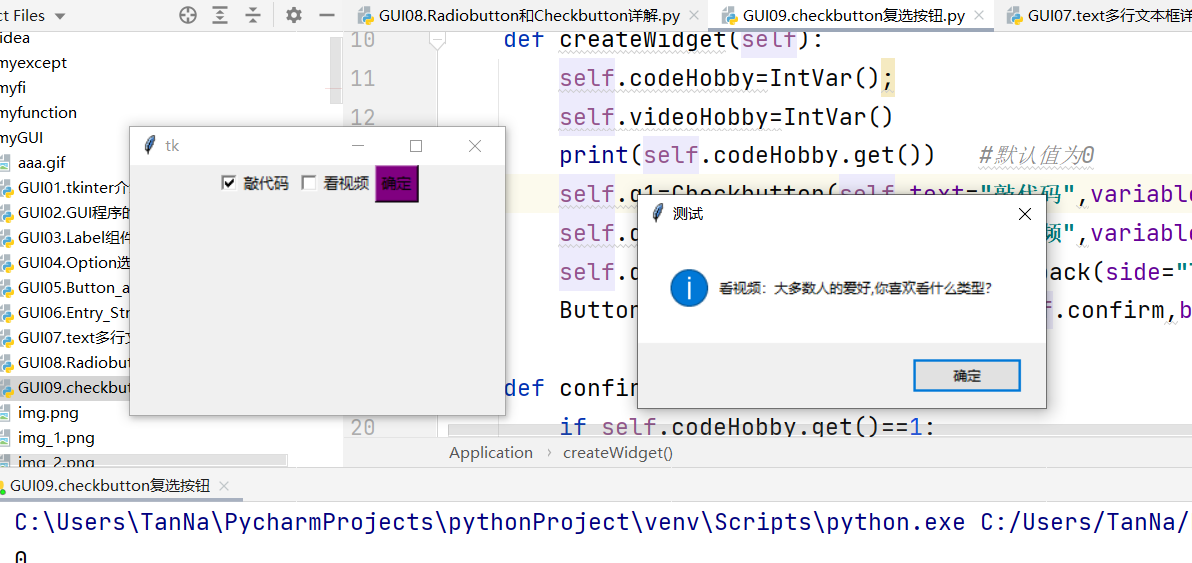This screenshot has width=1192, height=563.
Task: Toggle the 看视频 checkbox in tk window
Action: coord(309,183)
